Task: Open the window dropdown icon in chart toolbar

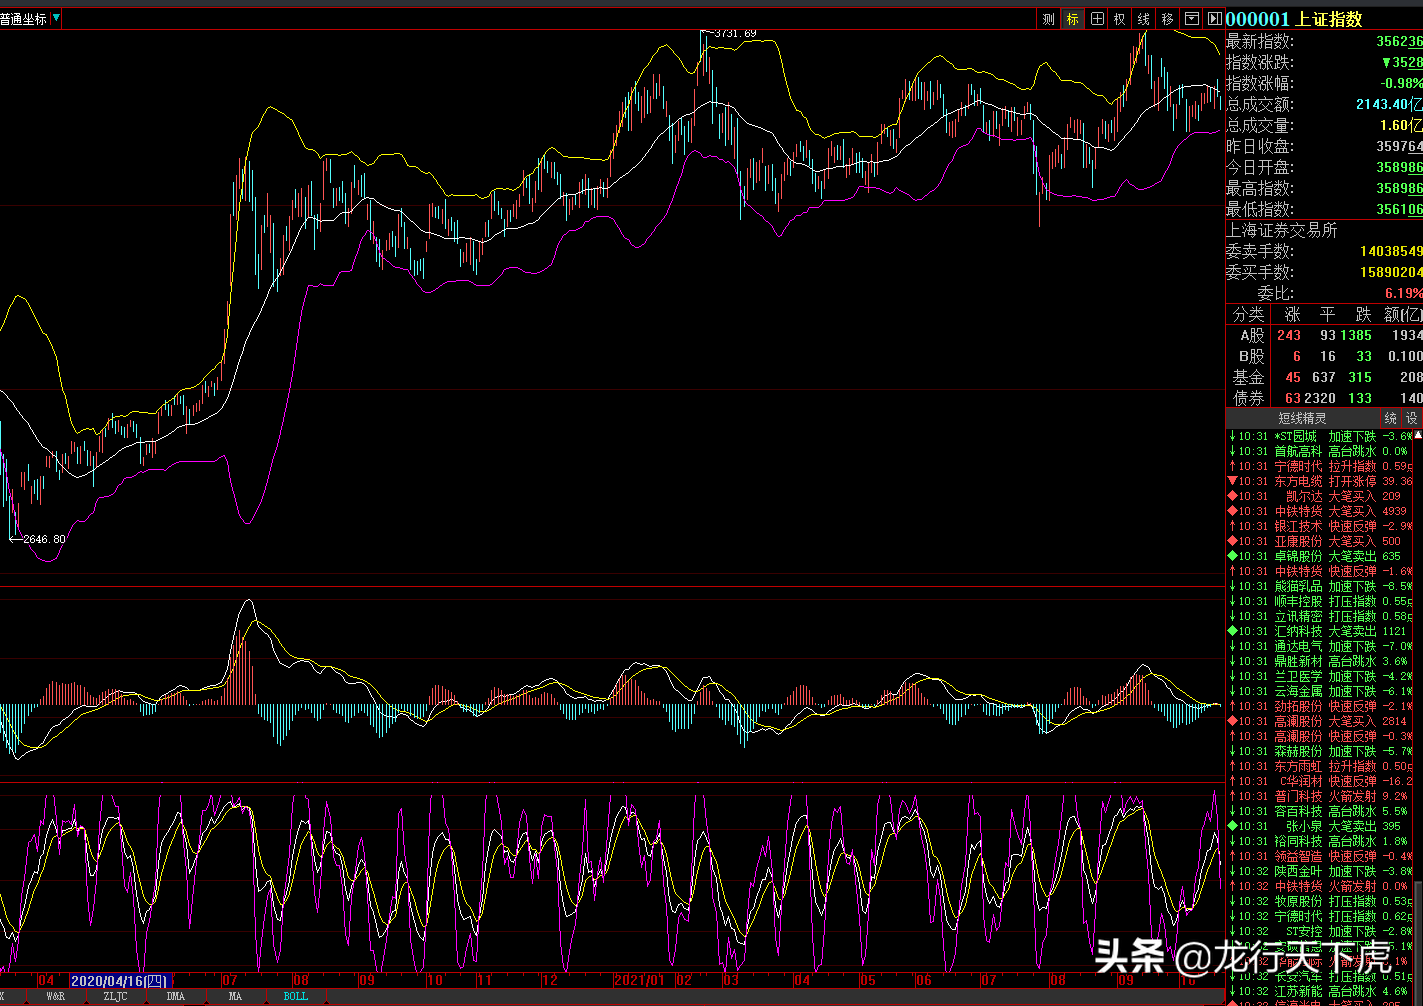Action: tap(1191, 19)
